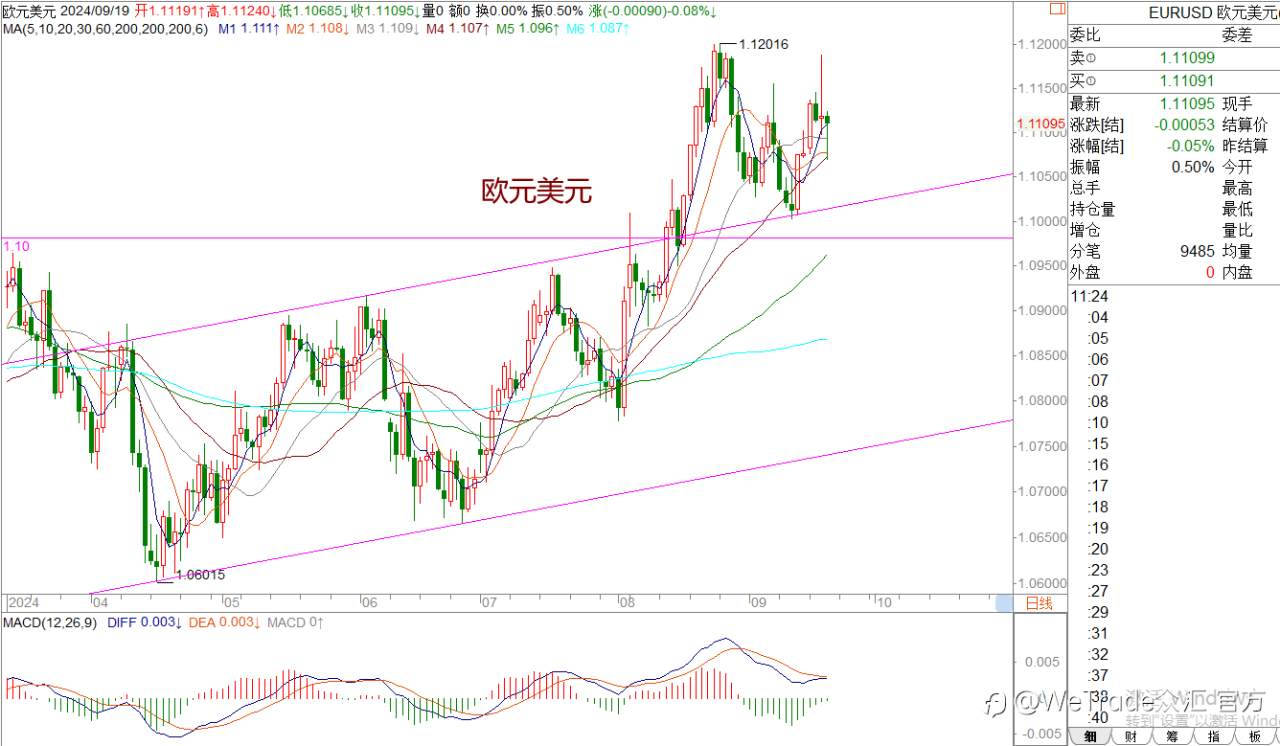
Task: Click the :04 tick row
Action: tap(1097, 317)
